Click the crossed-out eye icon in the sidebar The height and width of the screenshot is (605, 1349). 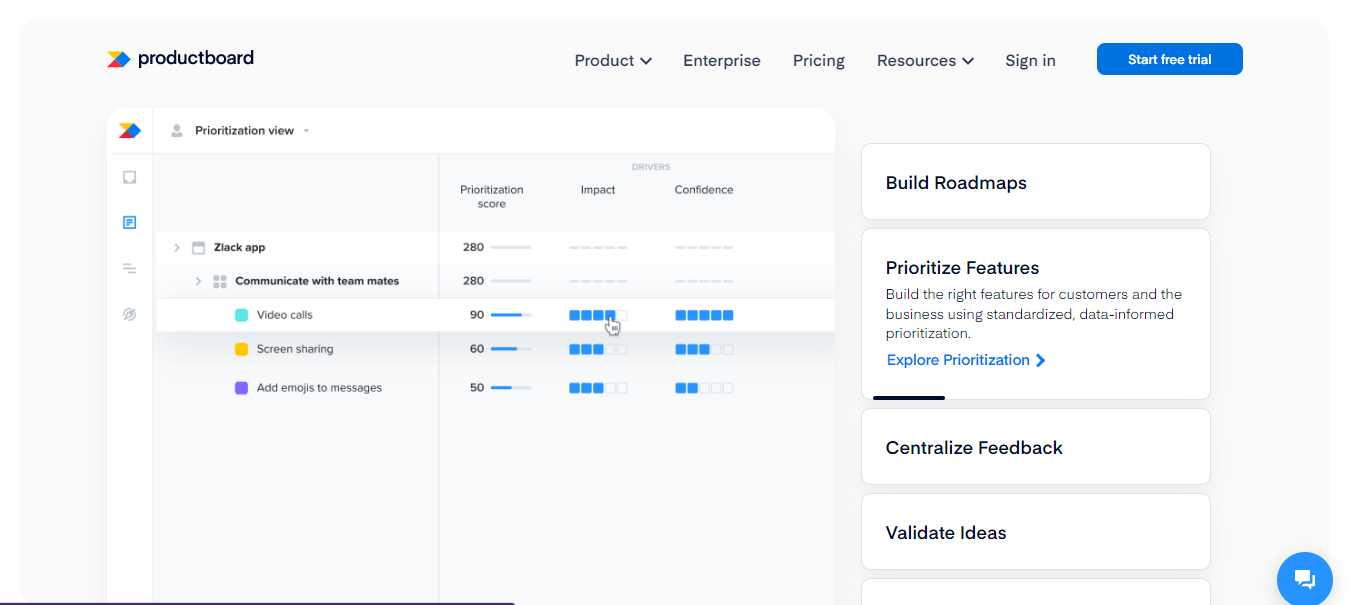(129, 315)
